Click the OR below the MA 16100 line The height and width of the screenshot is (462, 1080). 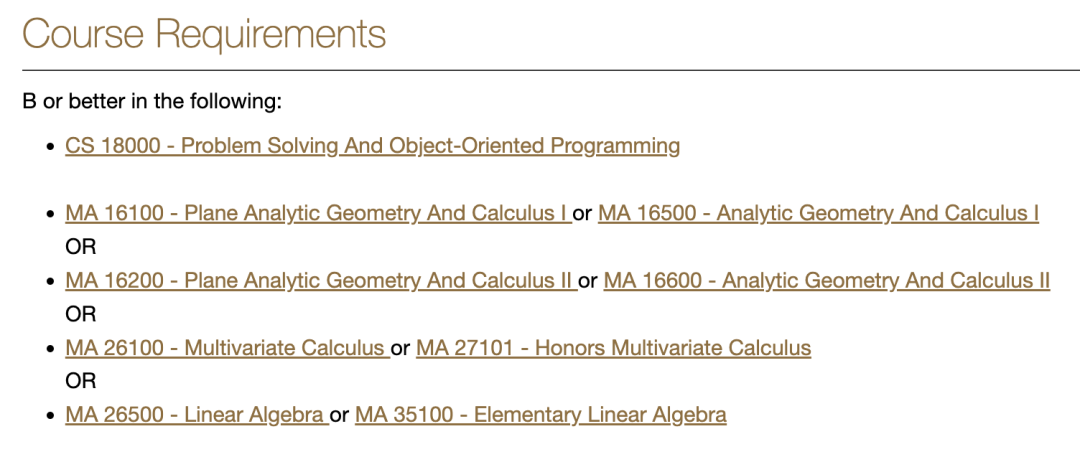[81, 247]
